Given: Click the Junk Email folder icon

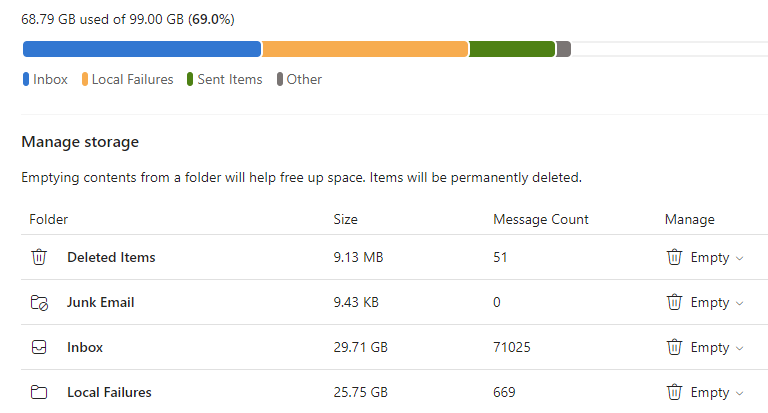Looking at the screenshot, I should 39,302.
